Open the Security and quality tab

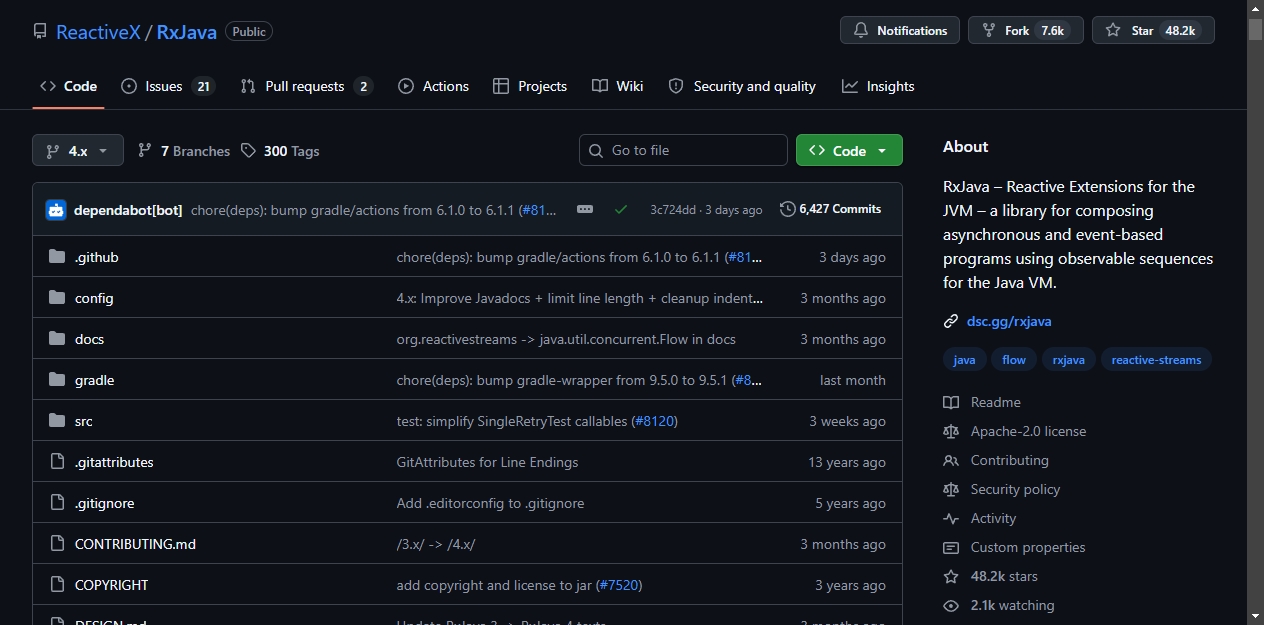742,86
